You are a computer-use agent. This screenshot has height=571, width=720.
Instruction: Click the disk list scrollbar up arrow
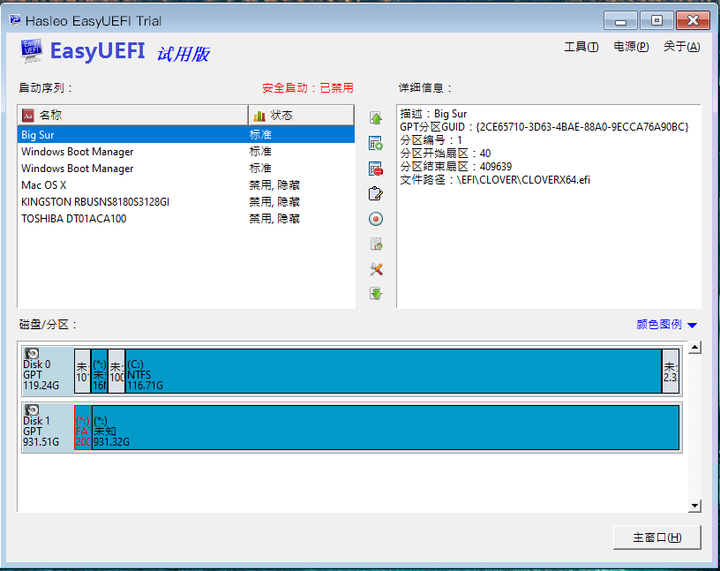click(x=694, y=347)
